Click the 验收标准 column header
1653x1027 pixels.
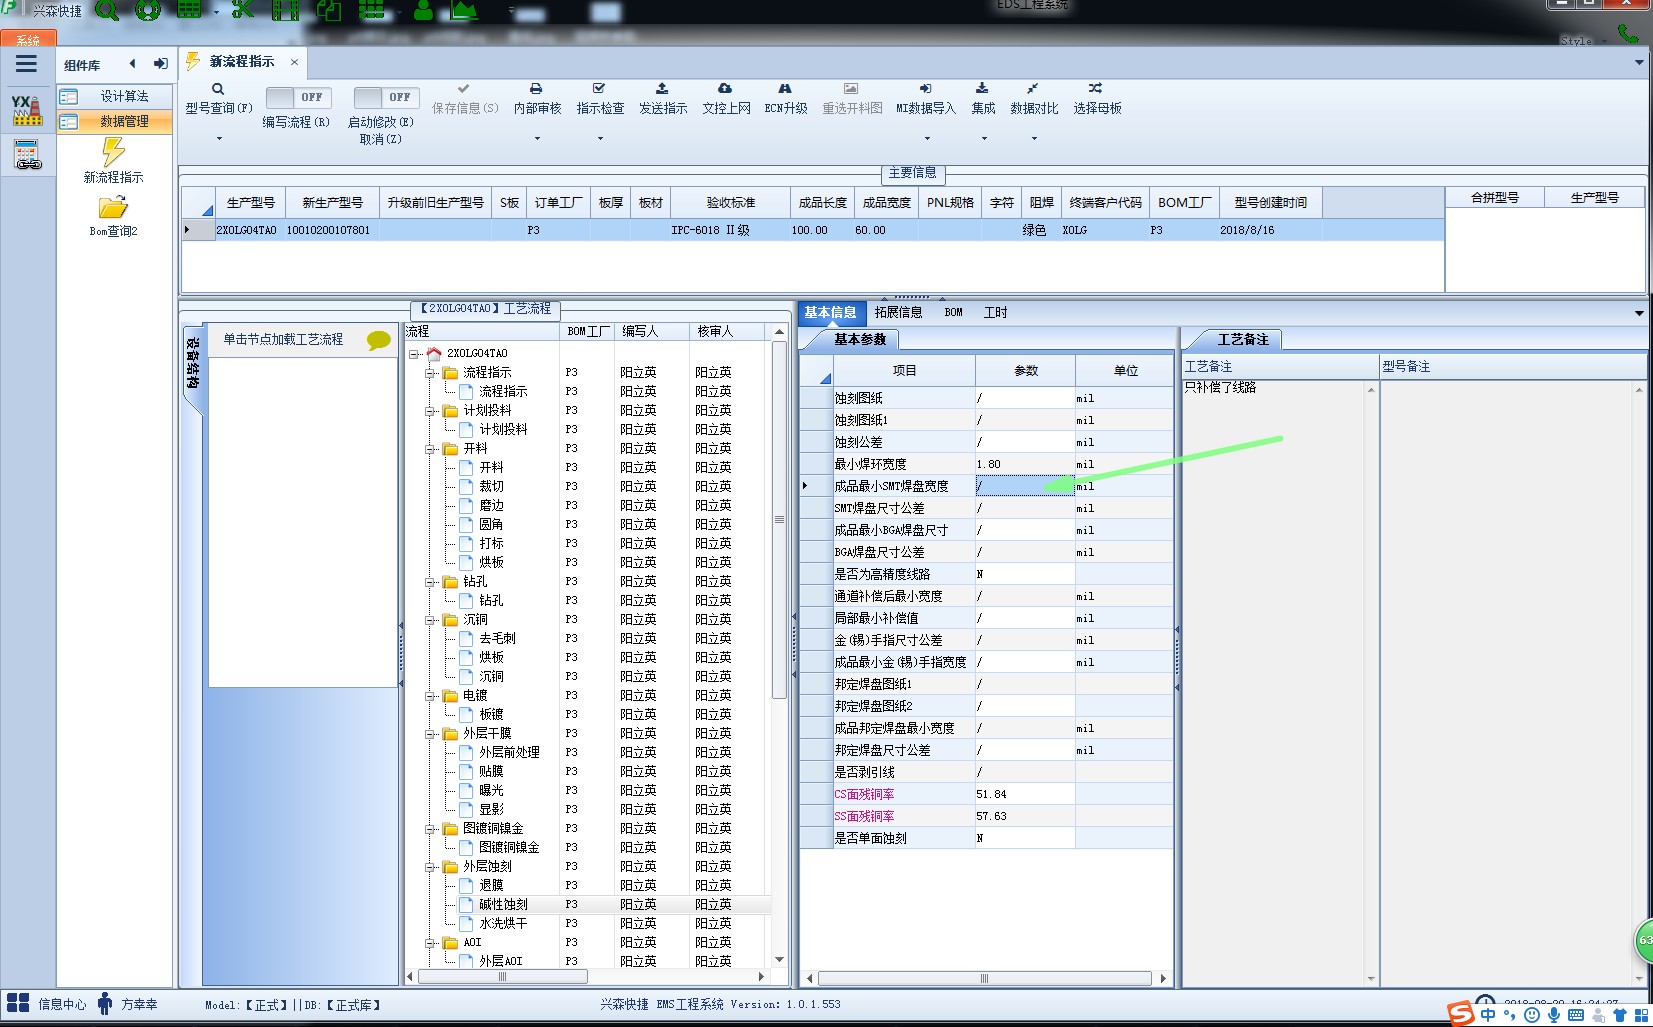(x=730, y=203)
